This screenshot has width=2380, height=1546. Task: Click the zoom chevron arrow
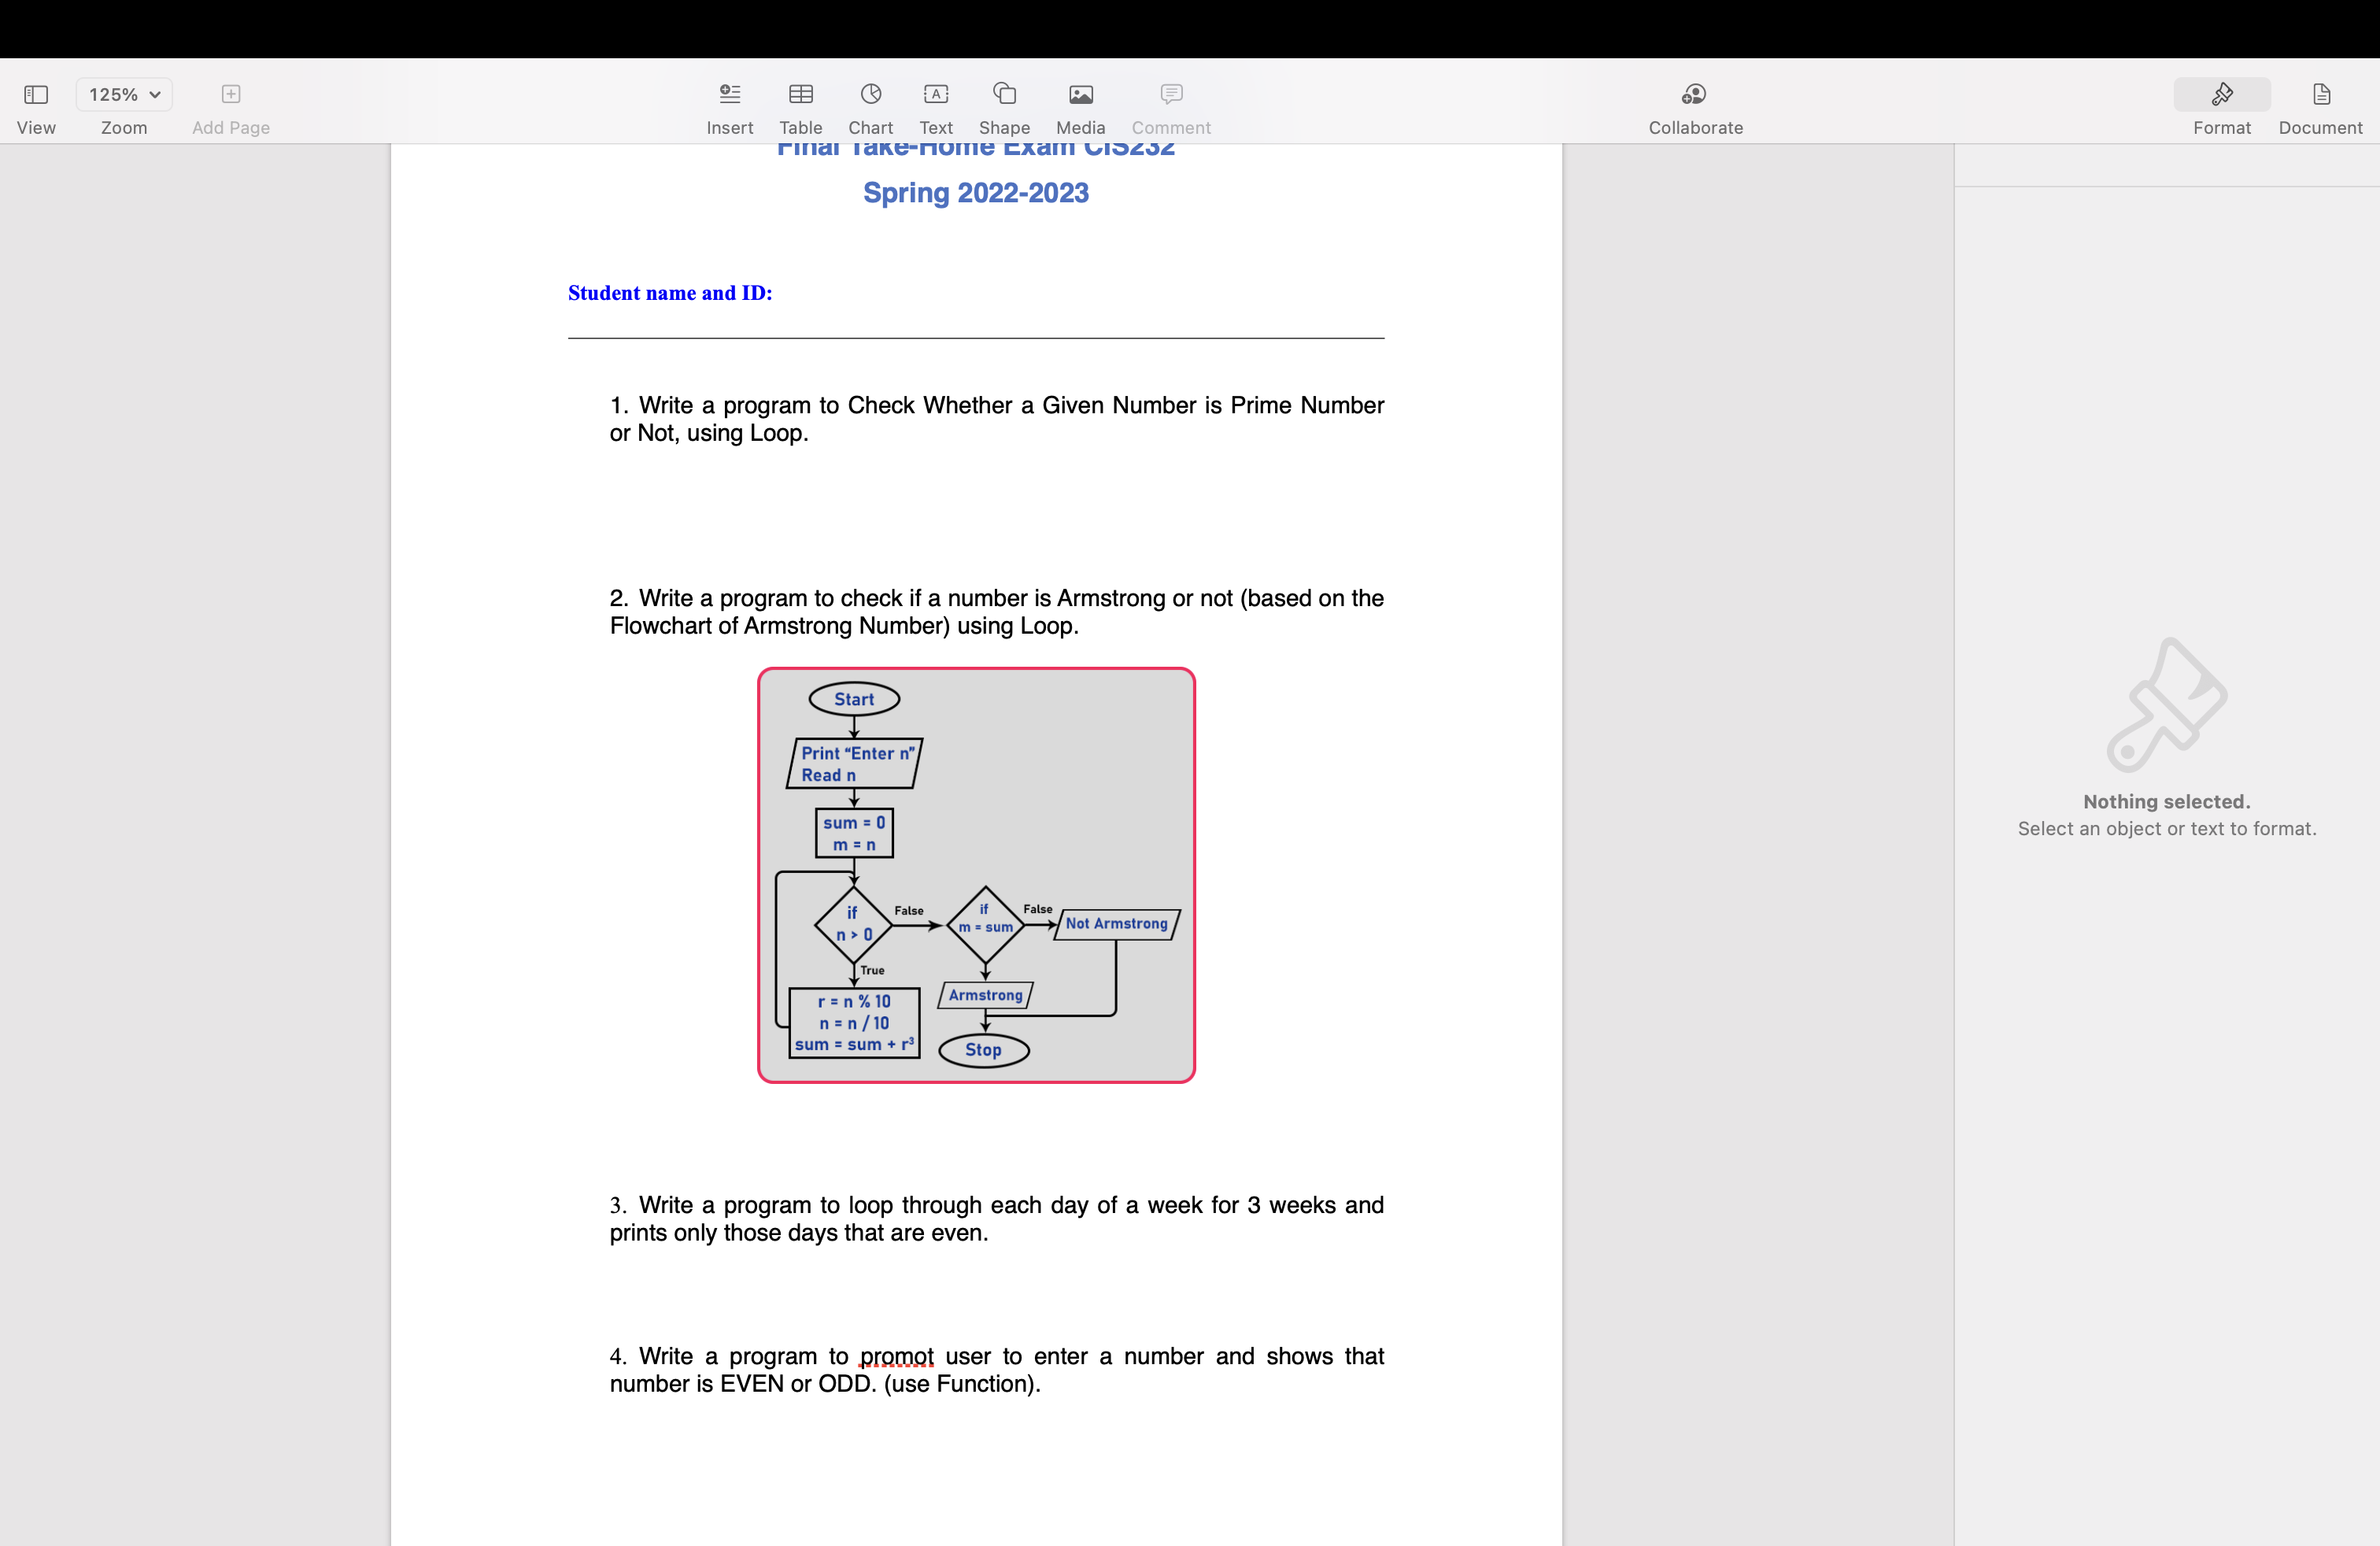pyautogui.click(x=155, y=95)
